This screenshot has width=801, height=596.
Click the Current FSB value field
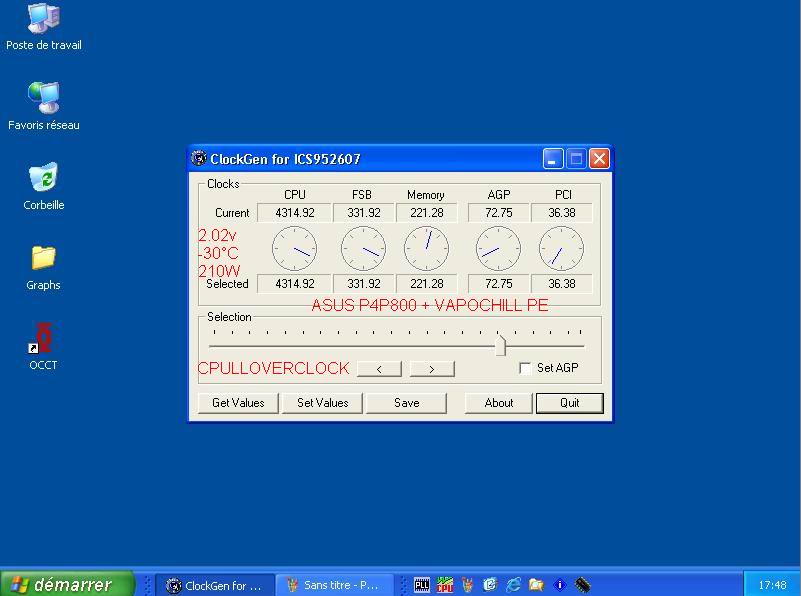[363, 213]
